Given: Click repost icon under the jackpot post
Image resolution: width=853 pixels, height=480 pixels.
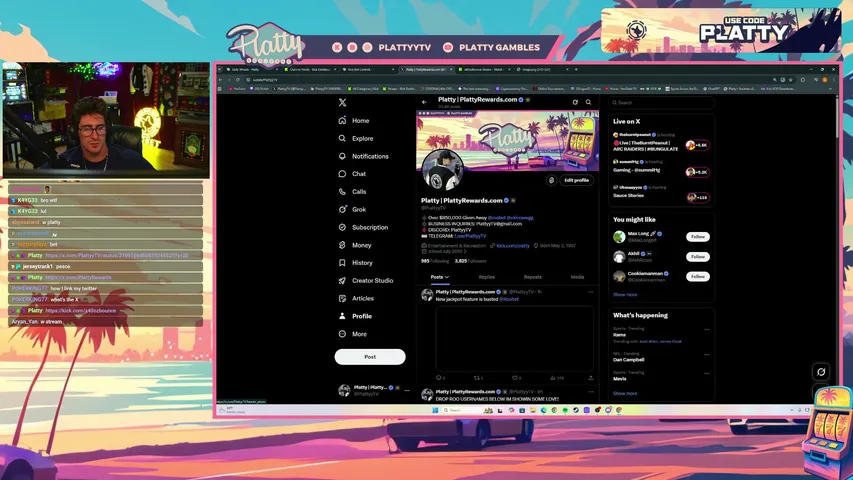Looking at the screenshot, I should coord(478,378).
